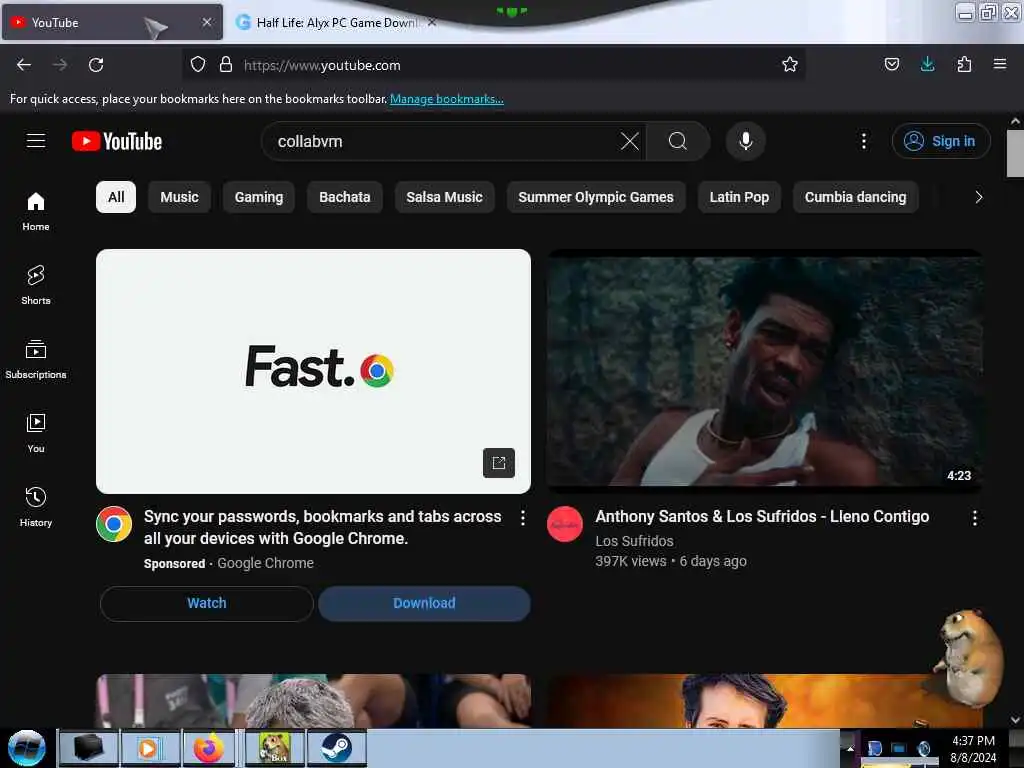This screenshot has width=1024, height=768.
Task: Bookmark this page with the star
Action: (x=790, y=65)
